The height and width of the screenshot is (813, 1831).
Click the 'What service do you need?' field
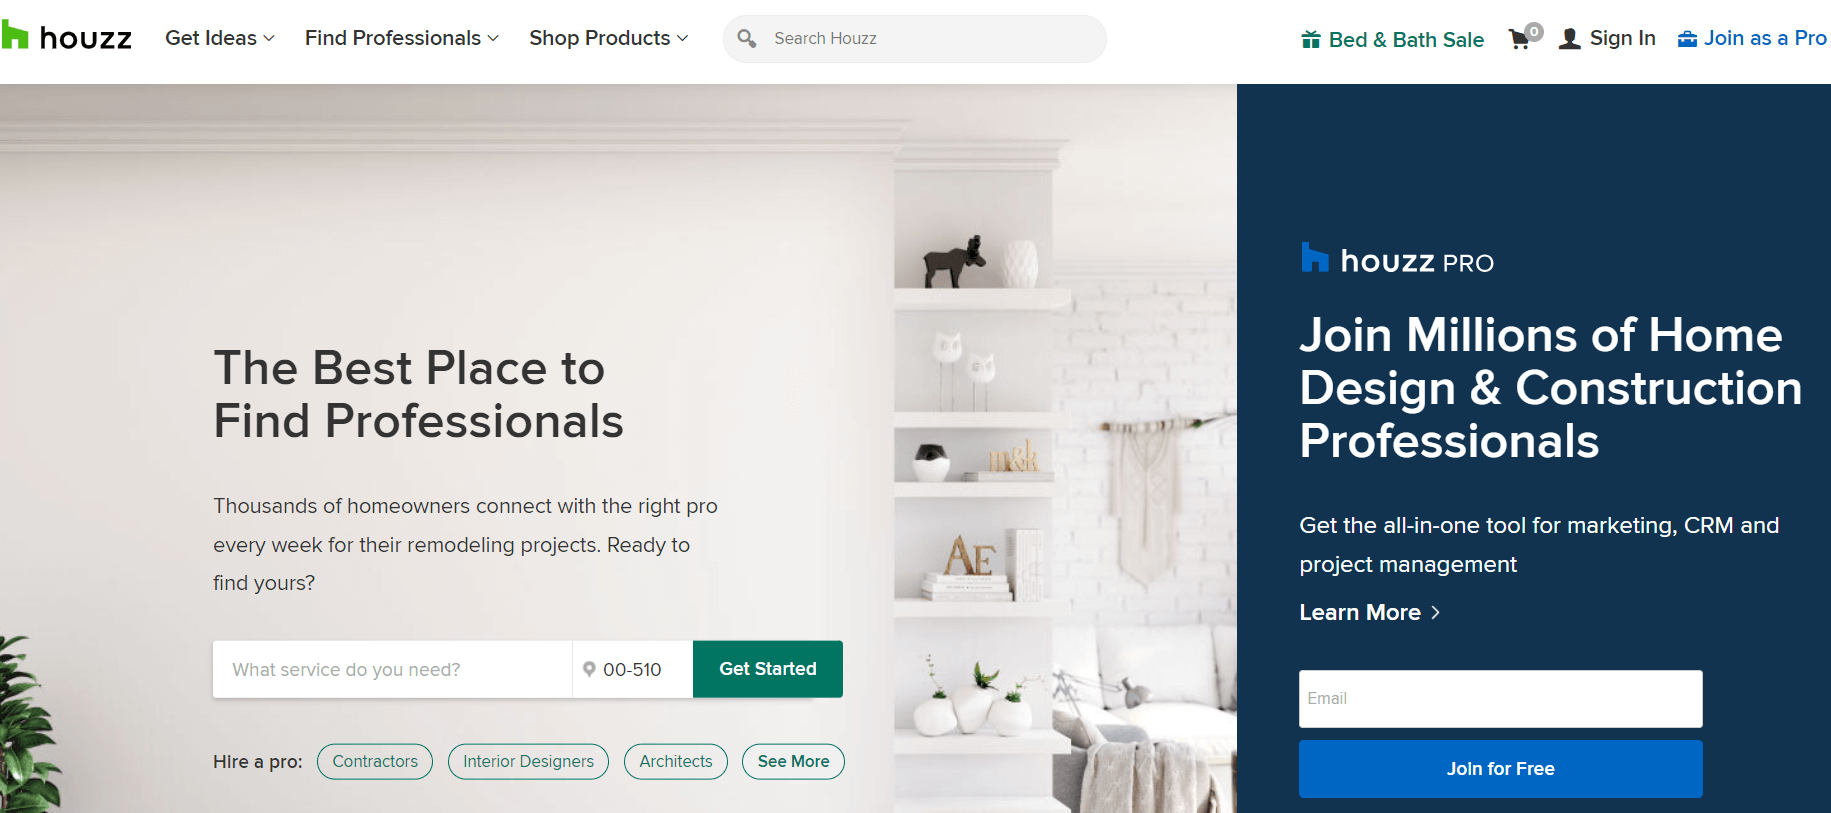(x=392, y=669)
